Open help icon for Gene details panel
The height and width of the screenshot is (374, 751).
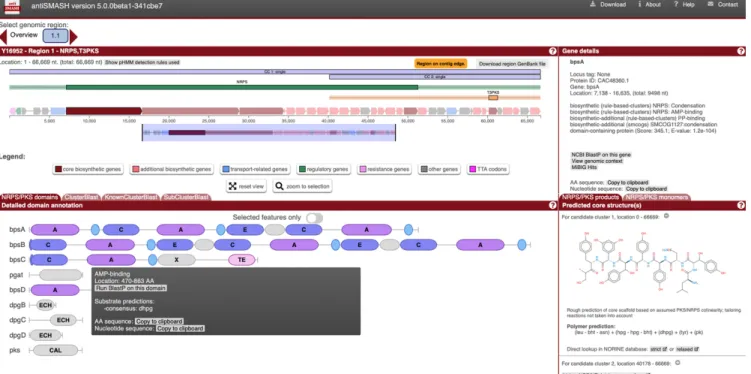tap(741, 51)
